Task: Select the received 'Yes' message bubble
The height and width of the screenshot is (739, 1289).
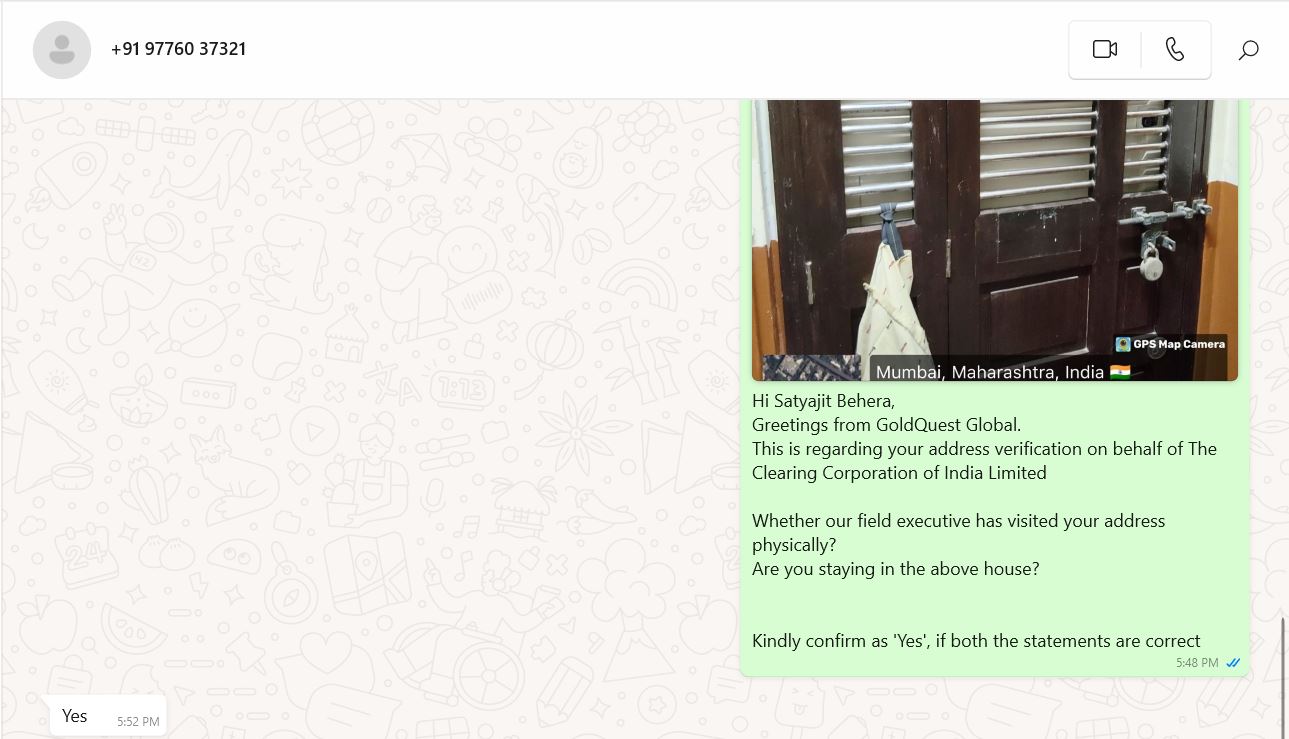Action: (x=108, y=716)
